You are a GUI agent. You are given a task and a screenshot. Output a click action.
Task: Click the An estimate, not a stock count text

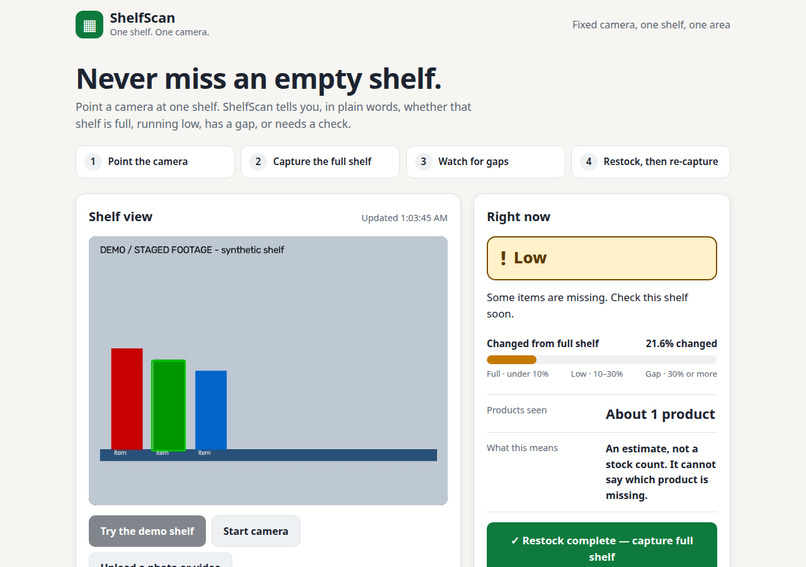click(661, 472)
